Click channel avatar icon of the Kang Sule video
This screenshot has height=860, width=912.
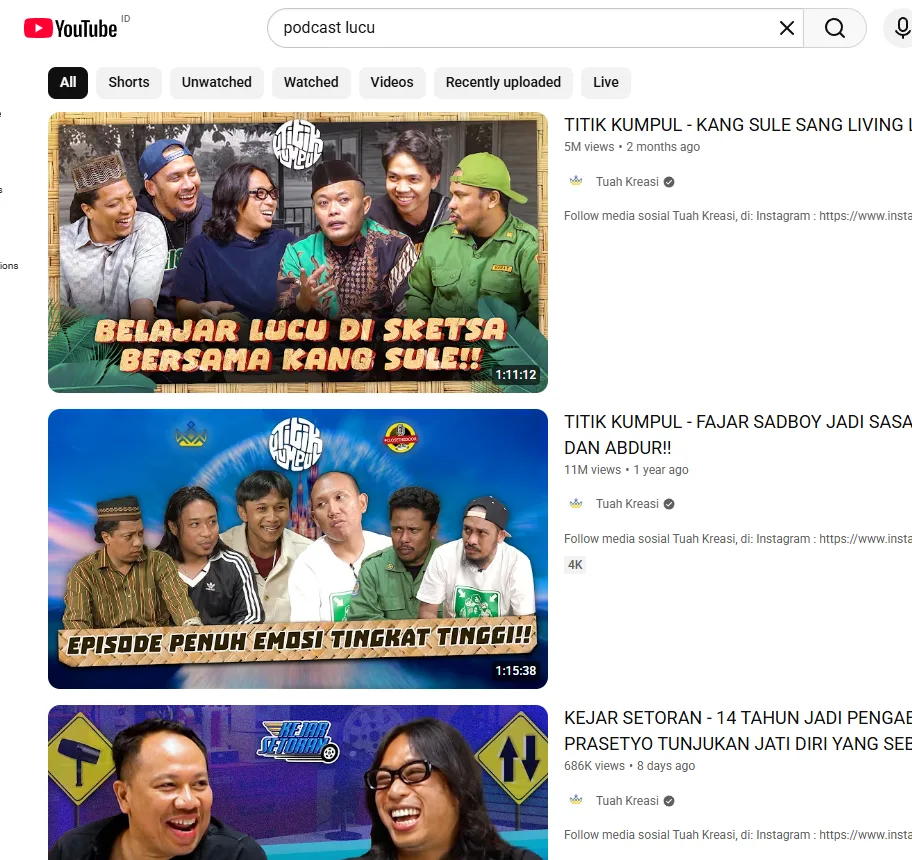[x=576, y=181]
